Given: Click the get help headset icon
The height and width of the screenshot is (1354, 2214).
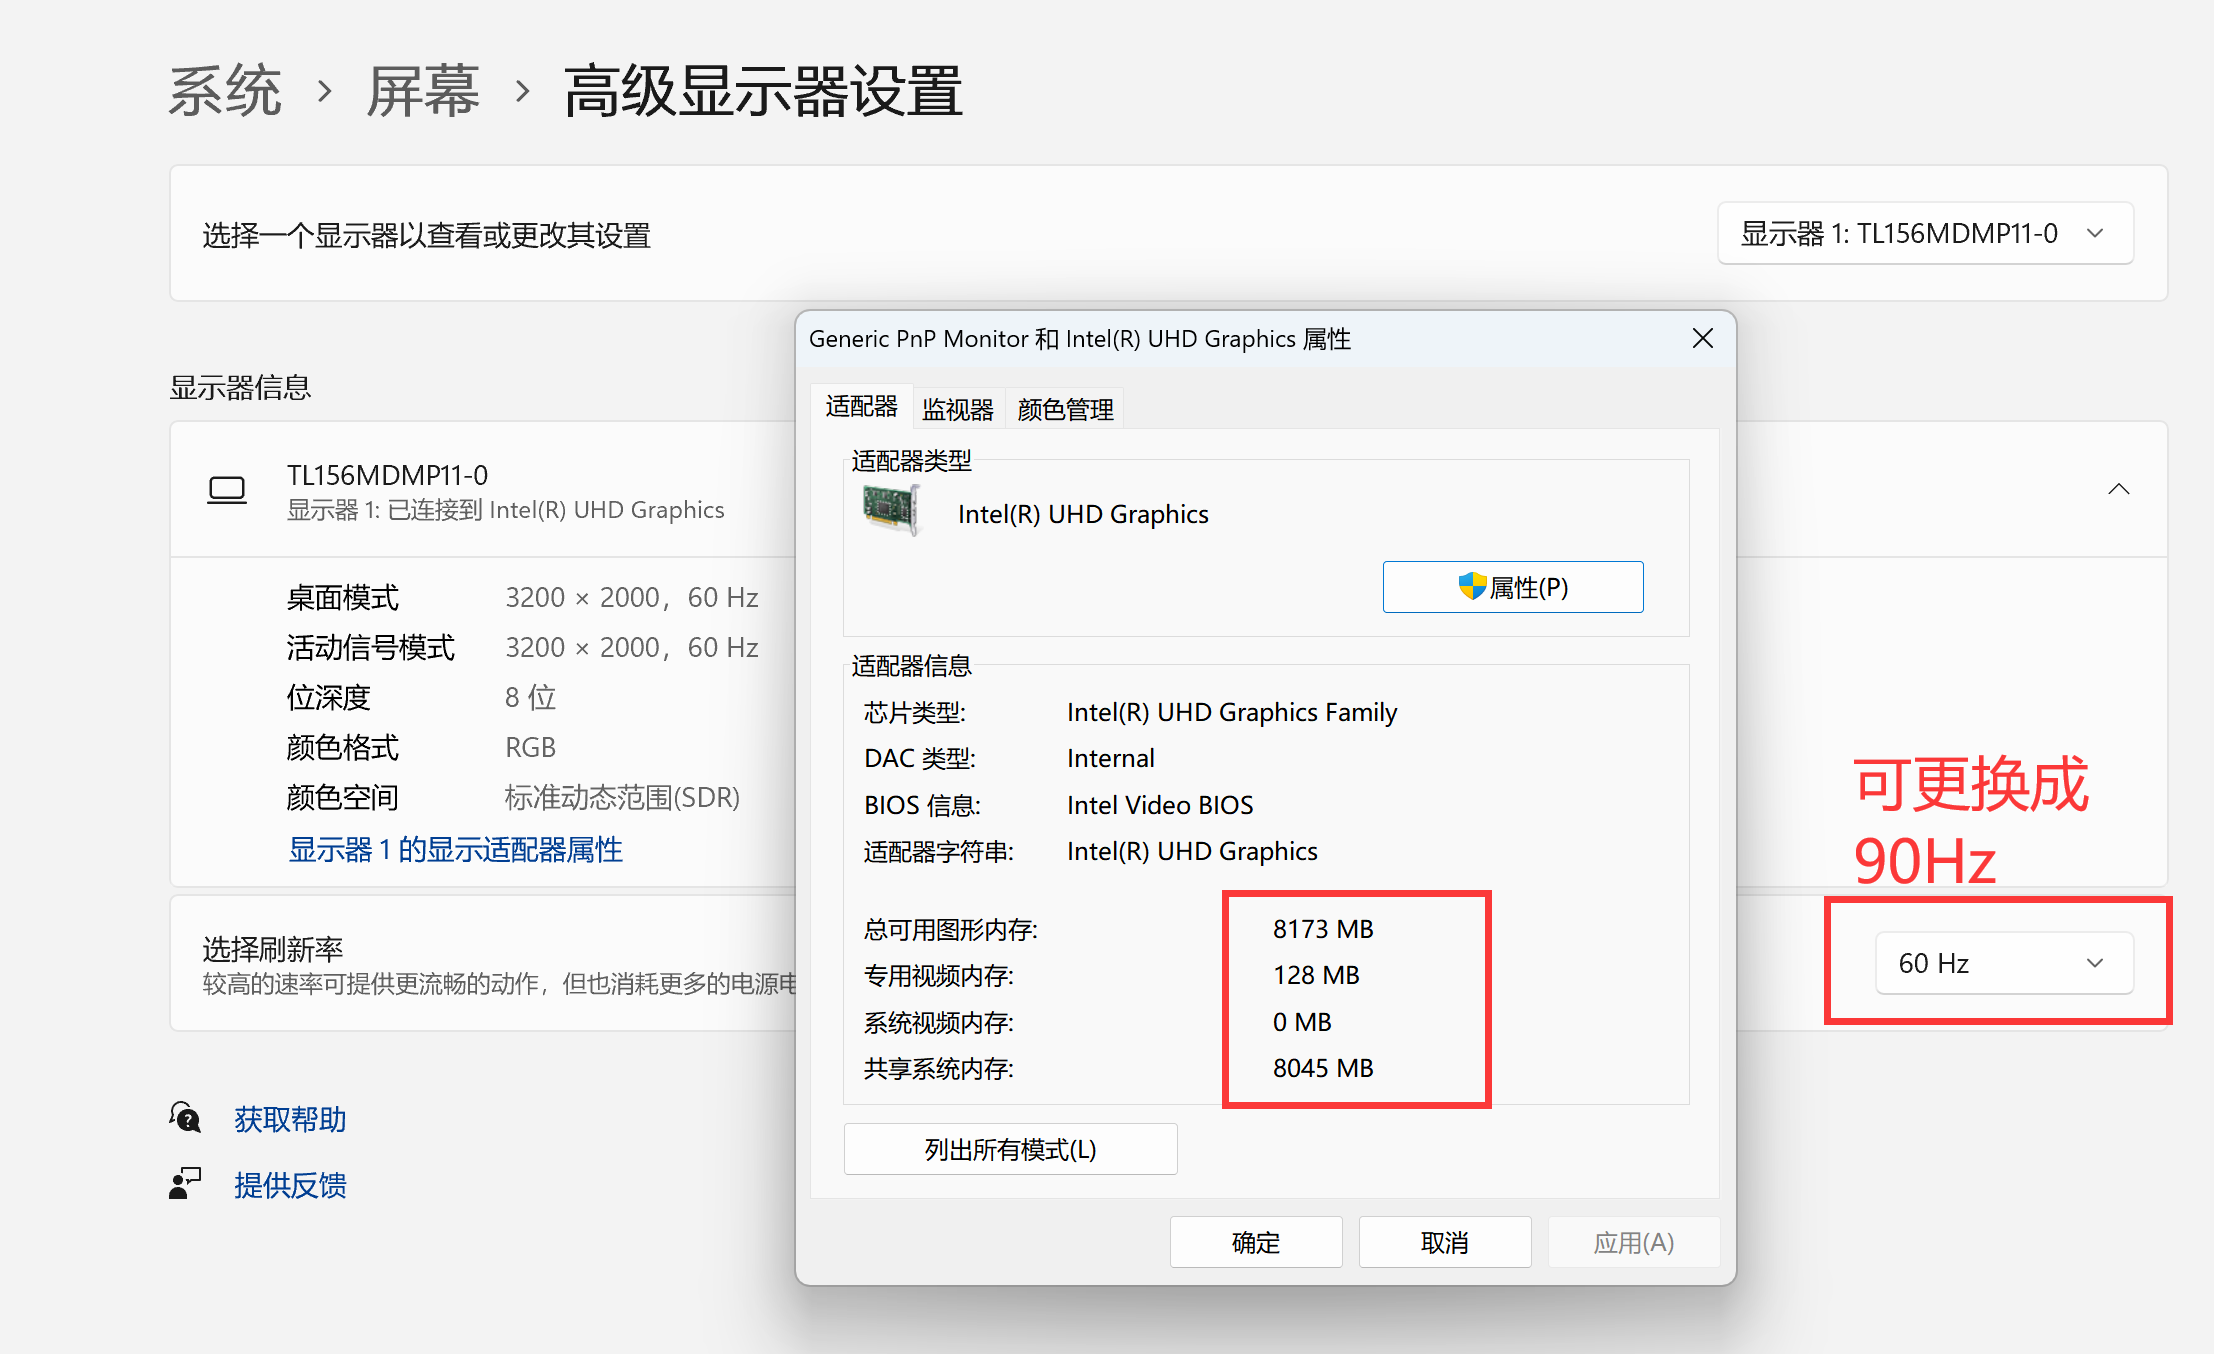Looking at the screenshot, I should (186, 1118).
